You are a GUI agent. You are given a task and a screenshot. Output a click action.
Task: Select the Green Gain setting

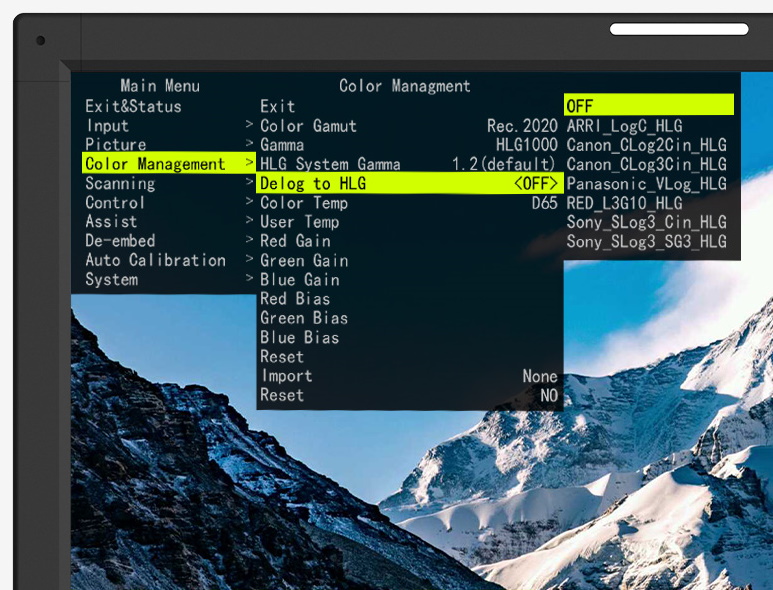click(304, 260)
